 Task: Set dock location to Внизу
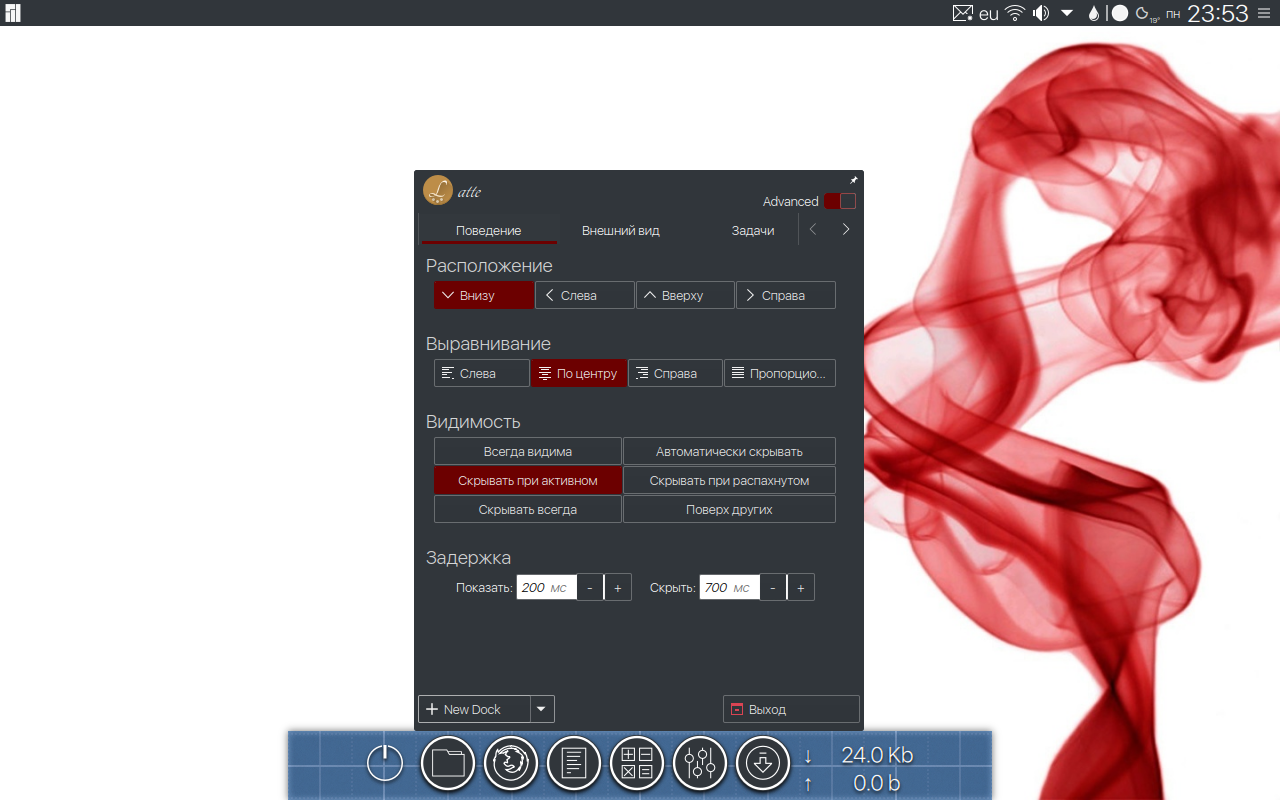(483, 295)
